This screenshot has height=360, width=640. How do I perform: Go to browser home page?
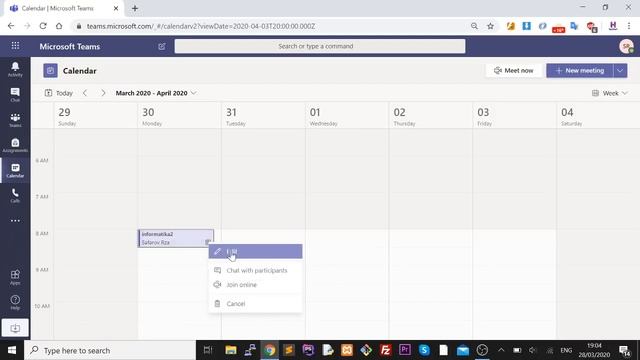click(59, 26)
